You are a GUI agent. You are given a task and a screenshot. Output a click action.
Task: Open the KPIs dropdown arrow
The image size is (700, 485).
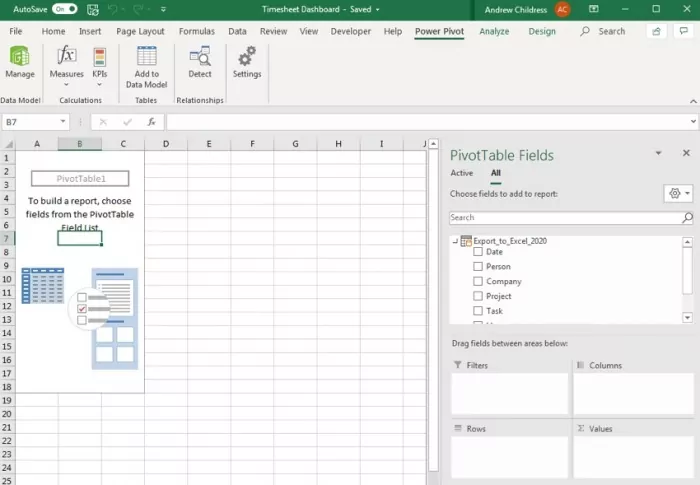[x=100, y=84]
